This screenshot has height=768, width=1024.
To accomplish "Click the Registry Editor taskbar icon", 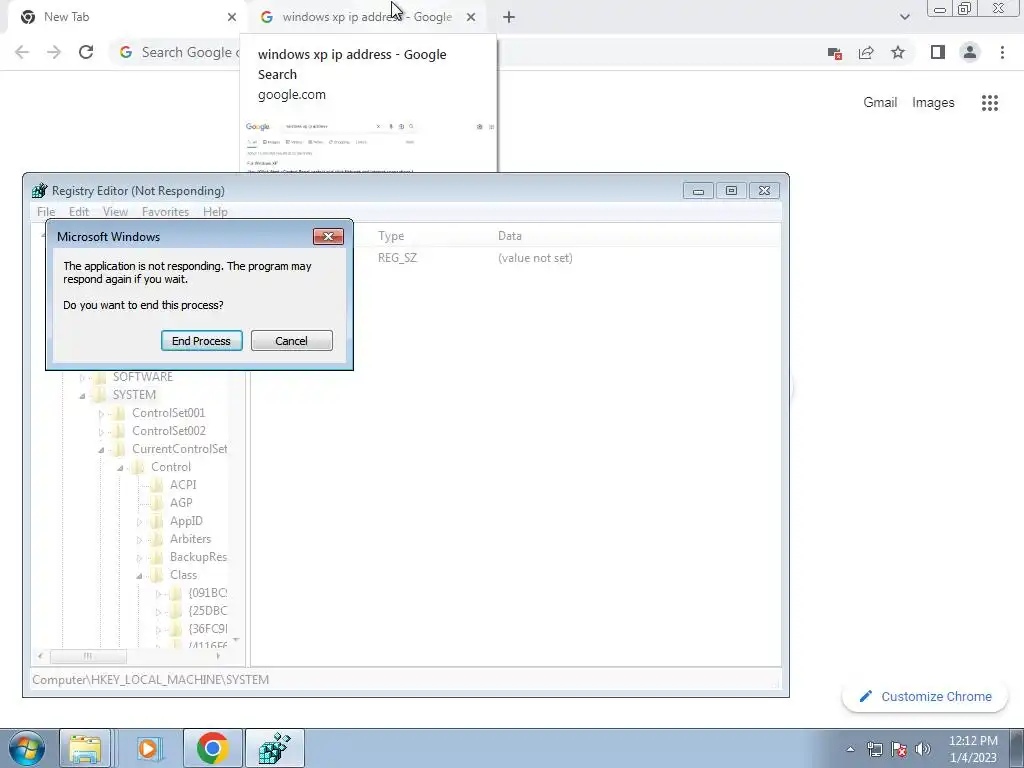I will 275,748.
